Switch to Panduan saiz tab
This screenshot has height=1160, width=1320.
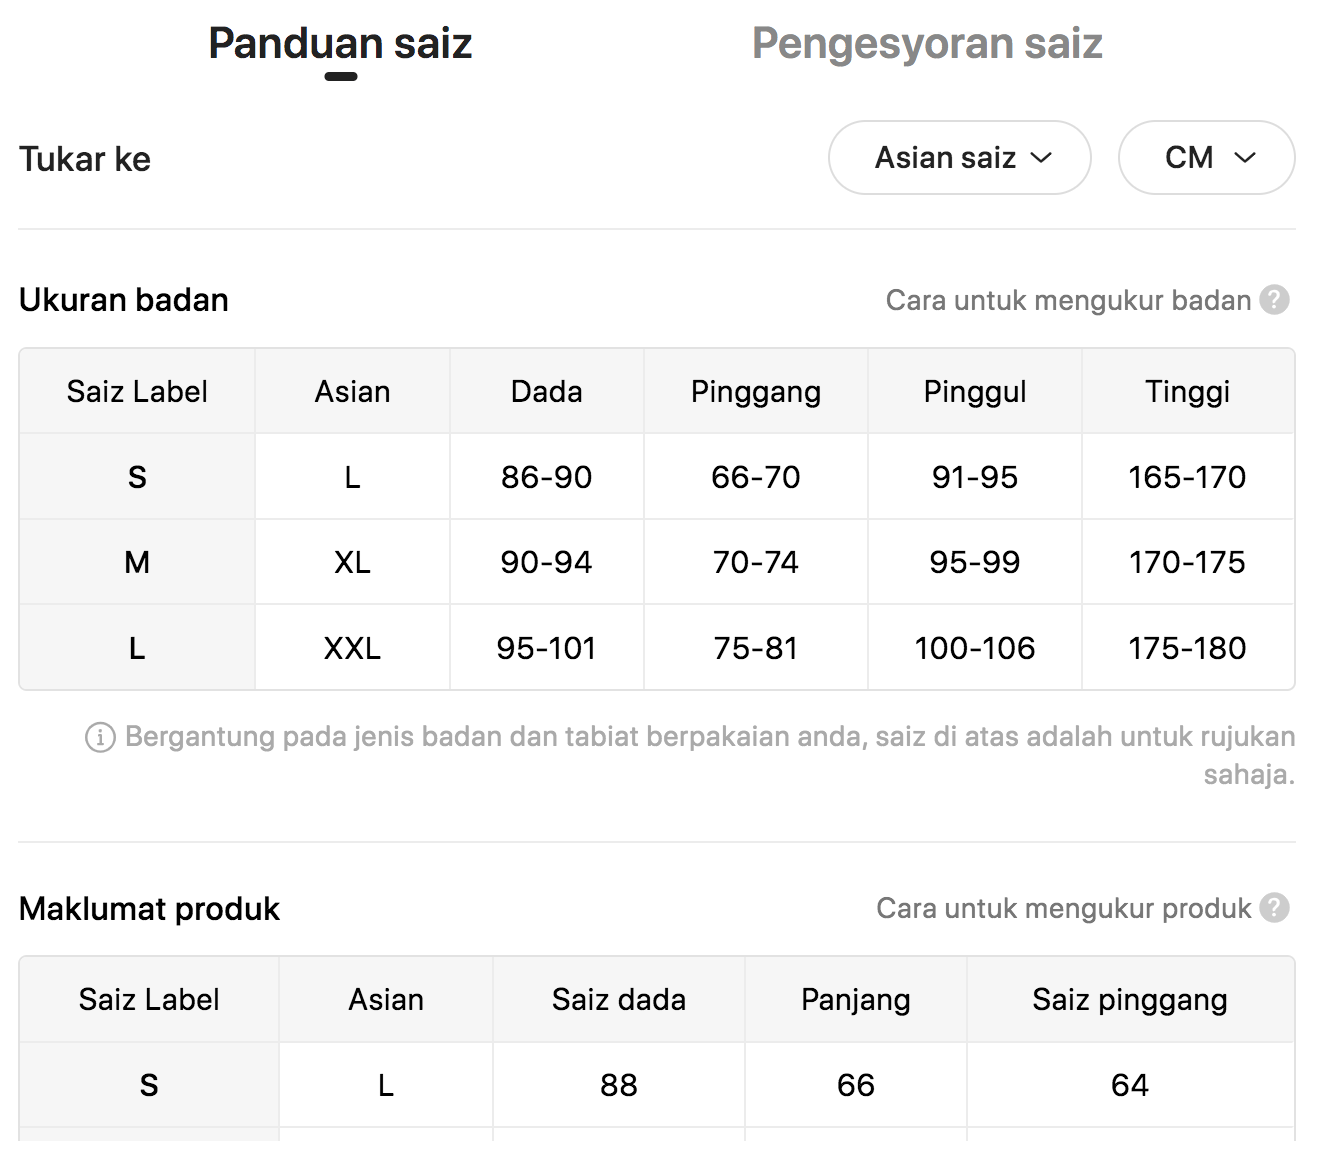click(340, 44)
